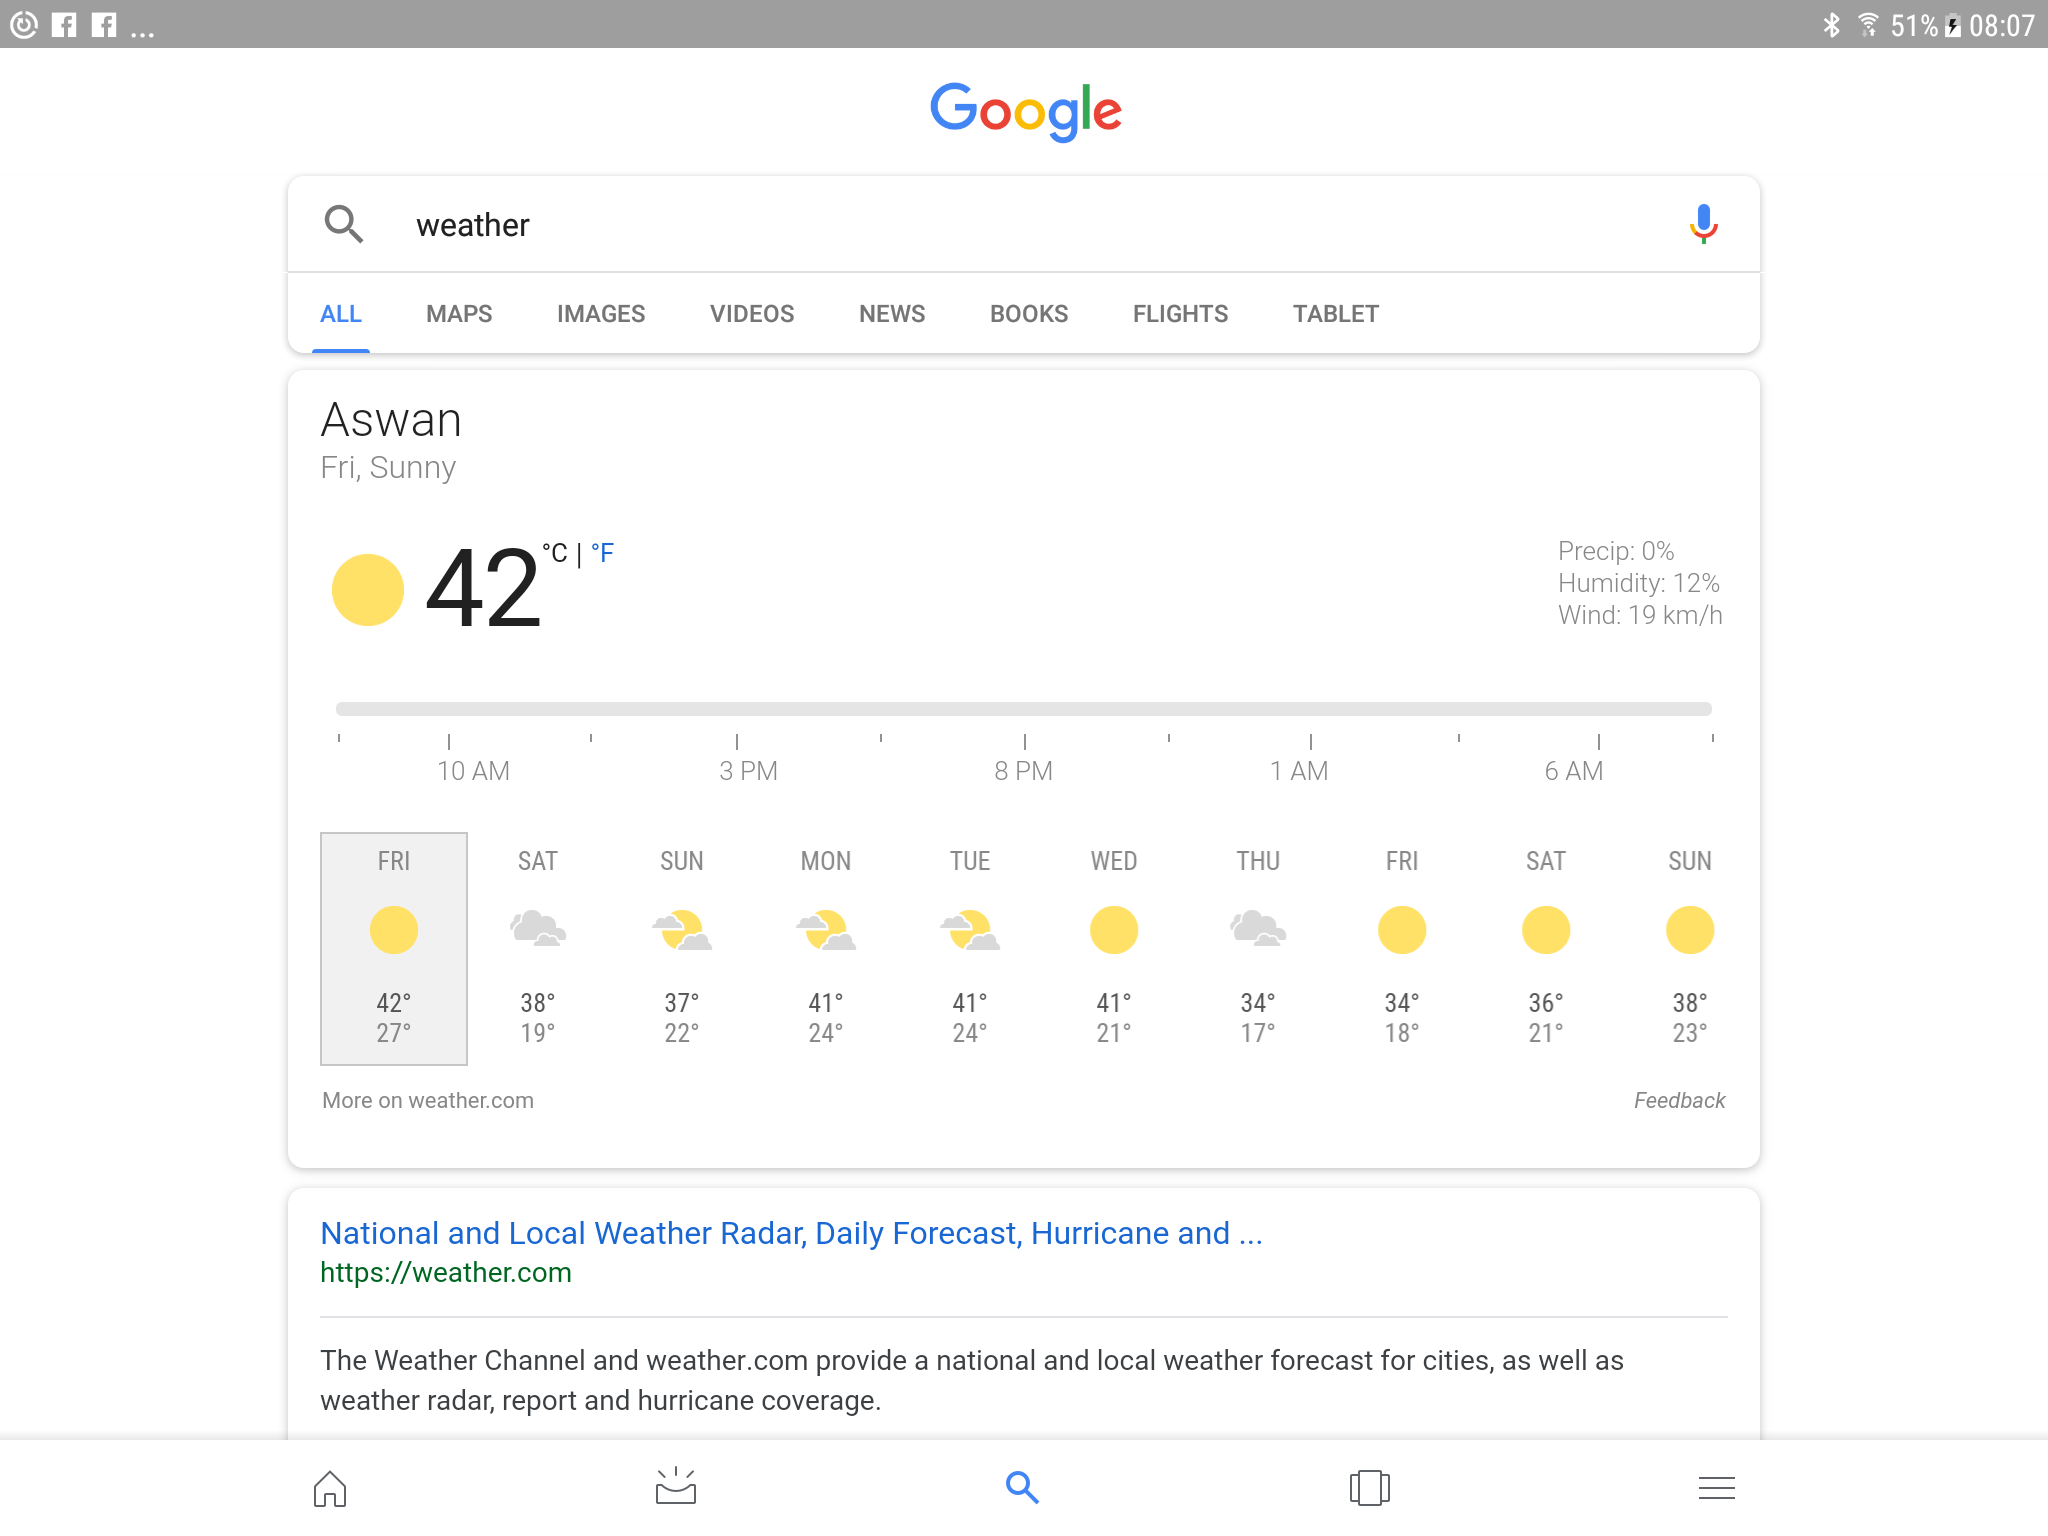Tap the magnifier icon in search box

[343, 224]
